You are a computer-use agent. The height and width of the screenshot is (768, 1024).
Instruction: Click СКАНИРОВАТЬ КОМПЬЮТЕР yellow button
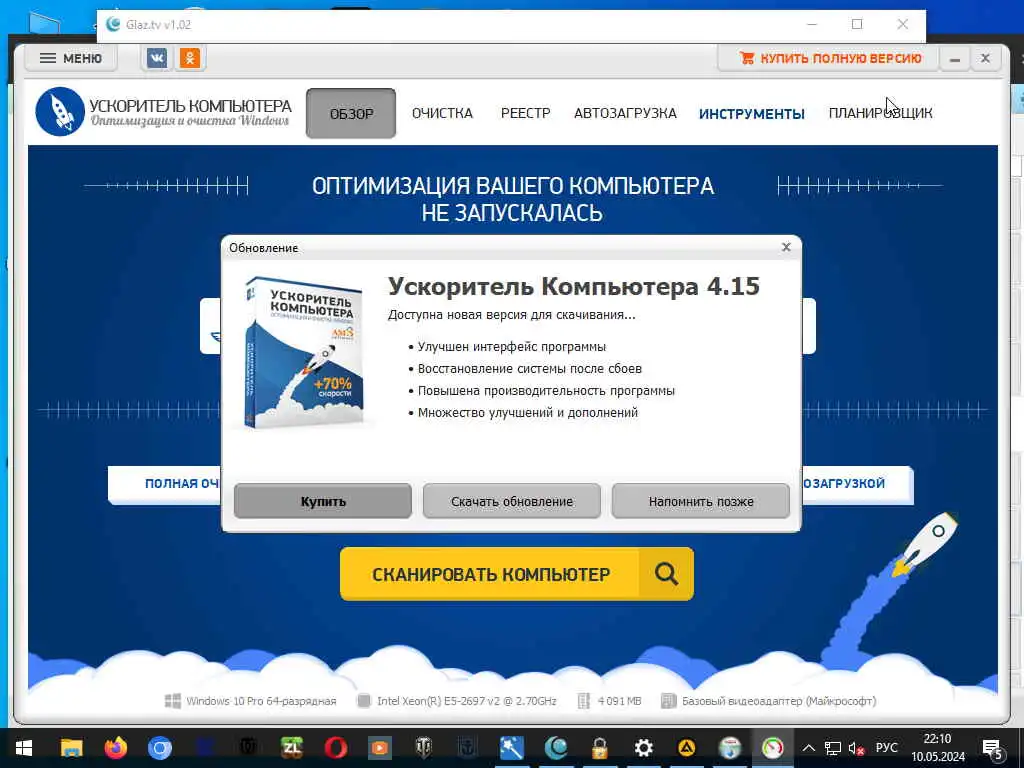click(x=517, y=574)
